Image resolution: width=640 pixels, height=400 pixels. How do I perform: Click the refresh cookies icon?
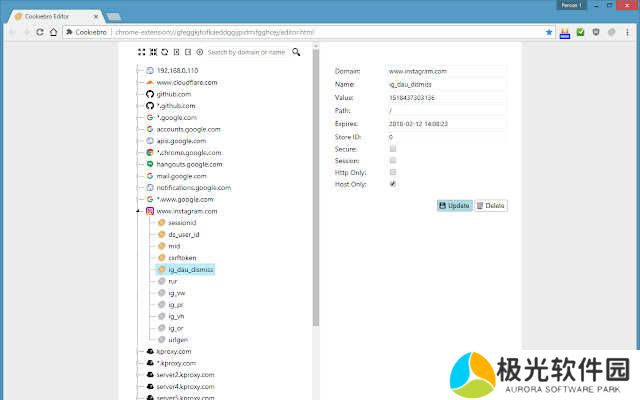click(164, 52)
